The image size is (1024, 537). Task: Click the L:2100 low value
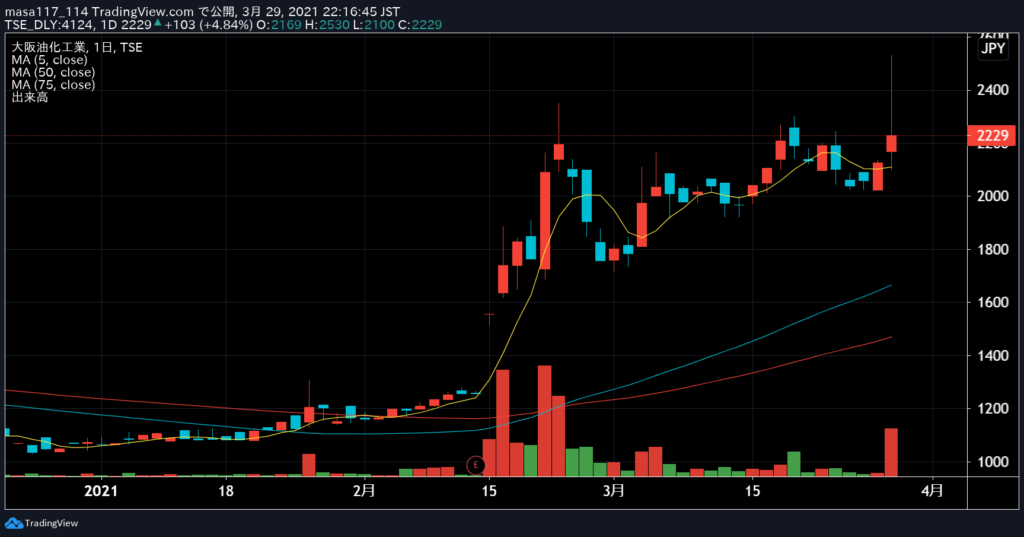click(x=374, y=25)
